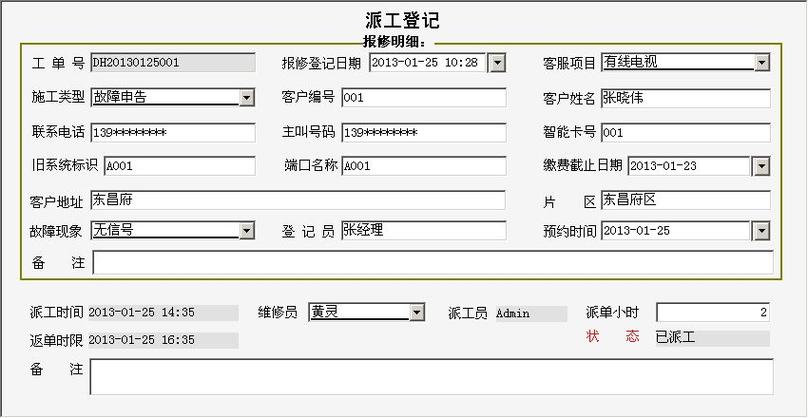Screen dimensions: 808x418
Task: Open the 维修员 dropdown arrow
Action: tap(417, 312)
